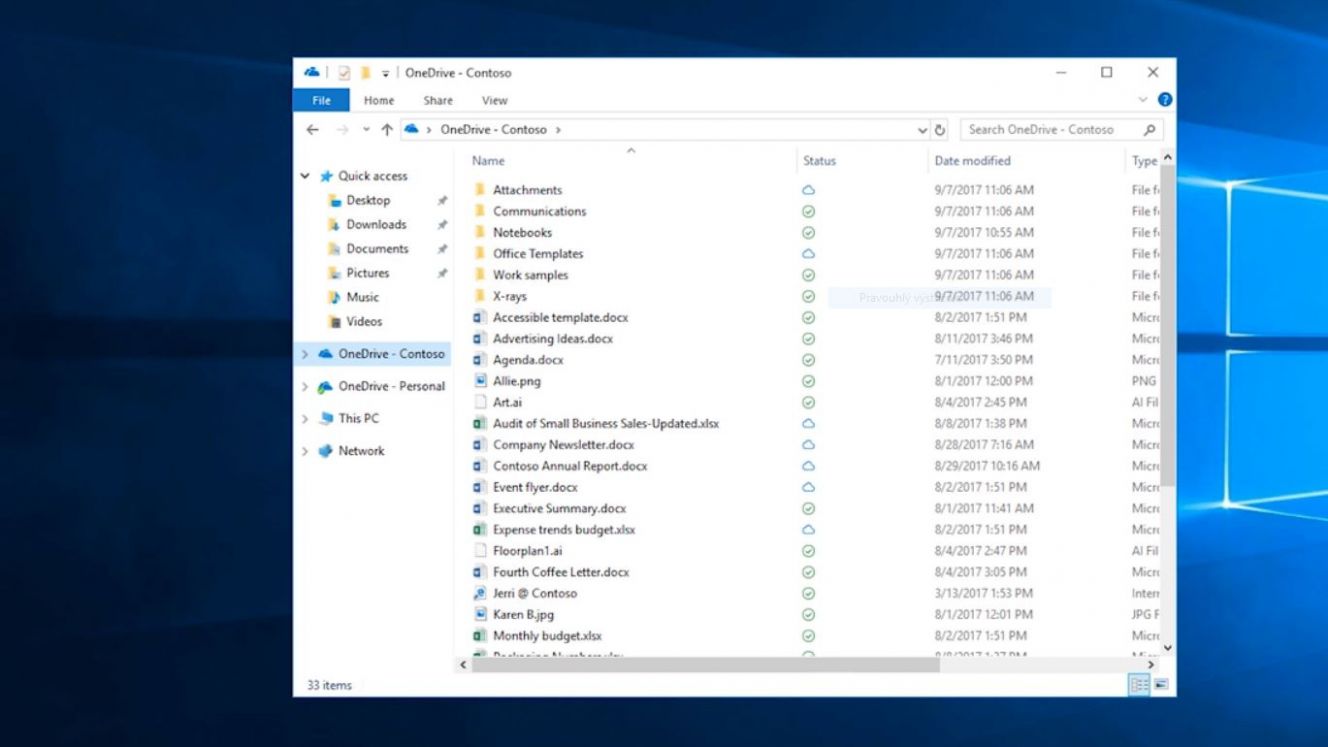Switch to Details view layout button

[x=1139, y=685]
